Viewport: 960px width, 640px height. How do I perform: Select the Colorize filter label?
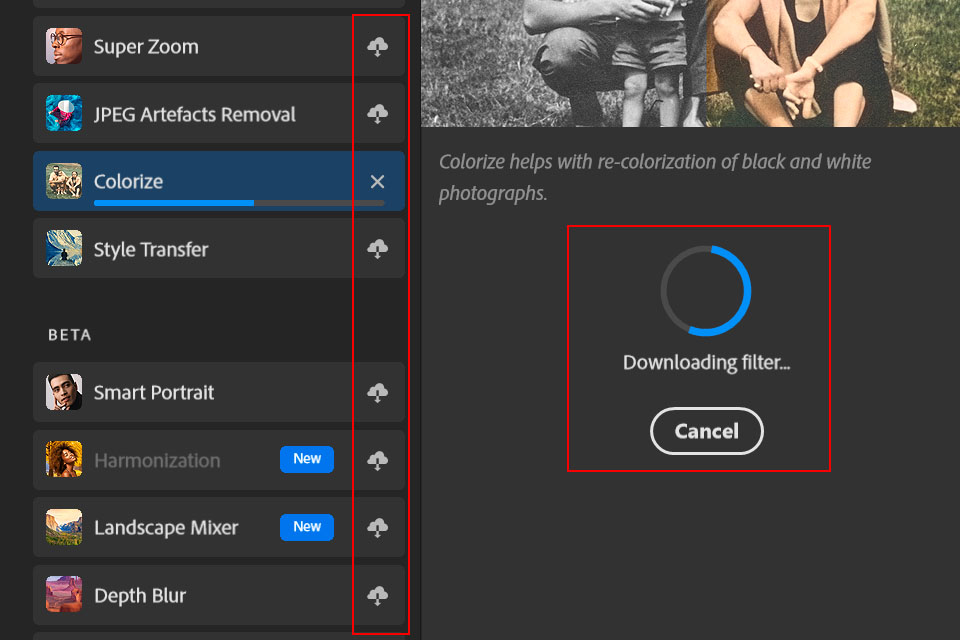pyautogui.click(x=129, y=182)
